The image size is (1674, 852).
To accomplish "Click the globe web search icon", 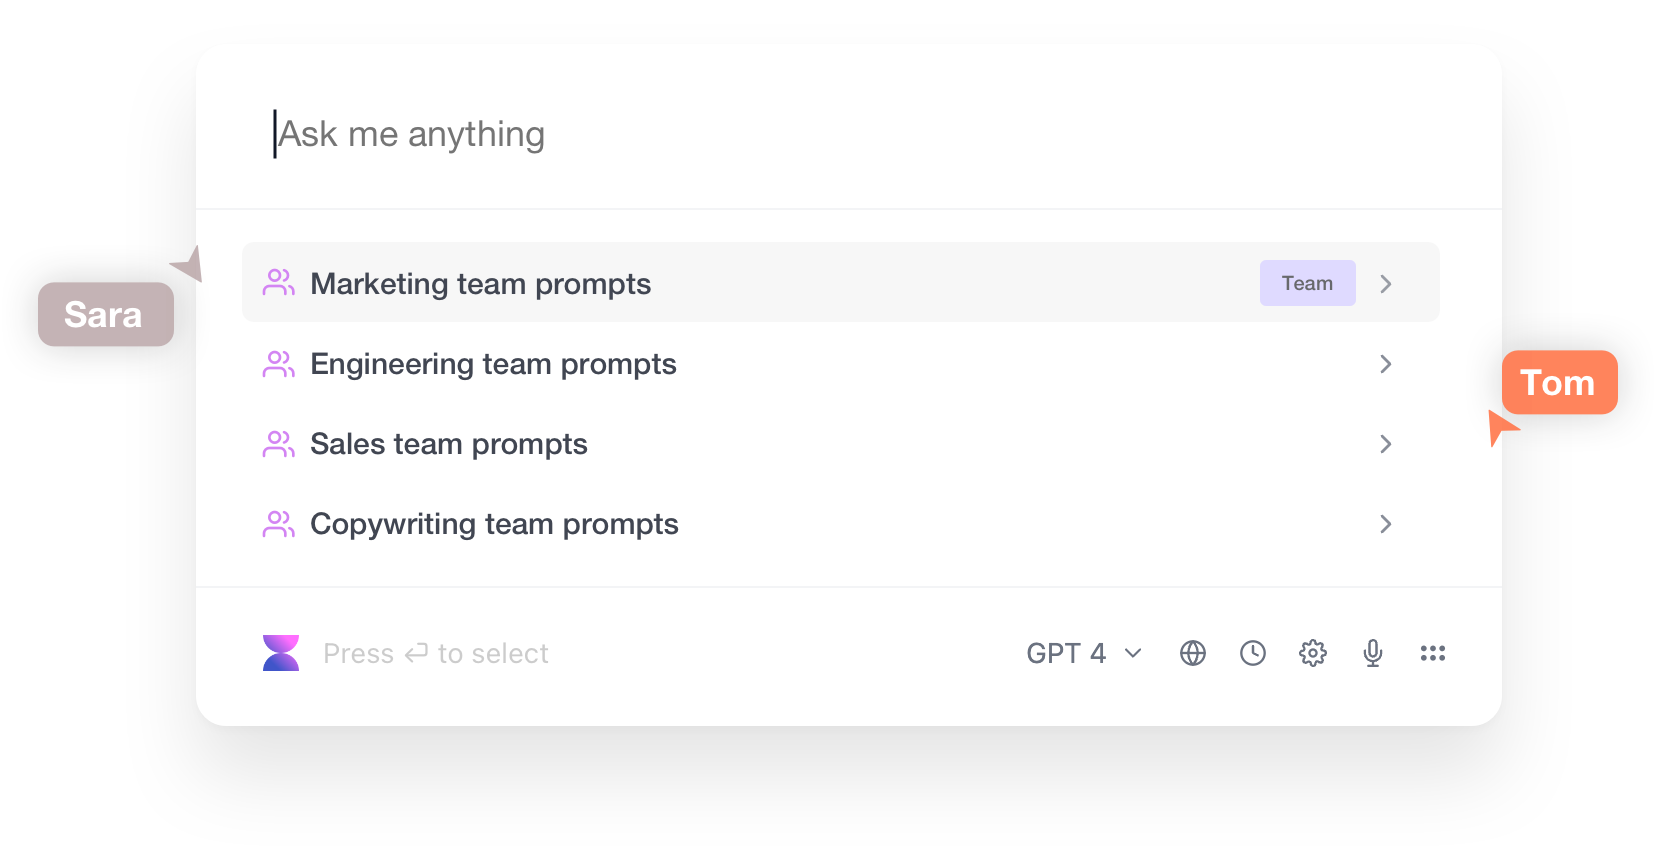I will (x=1193, y=653).
